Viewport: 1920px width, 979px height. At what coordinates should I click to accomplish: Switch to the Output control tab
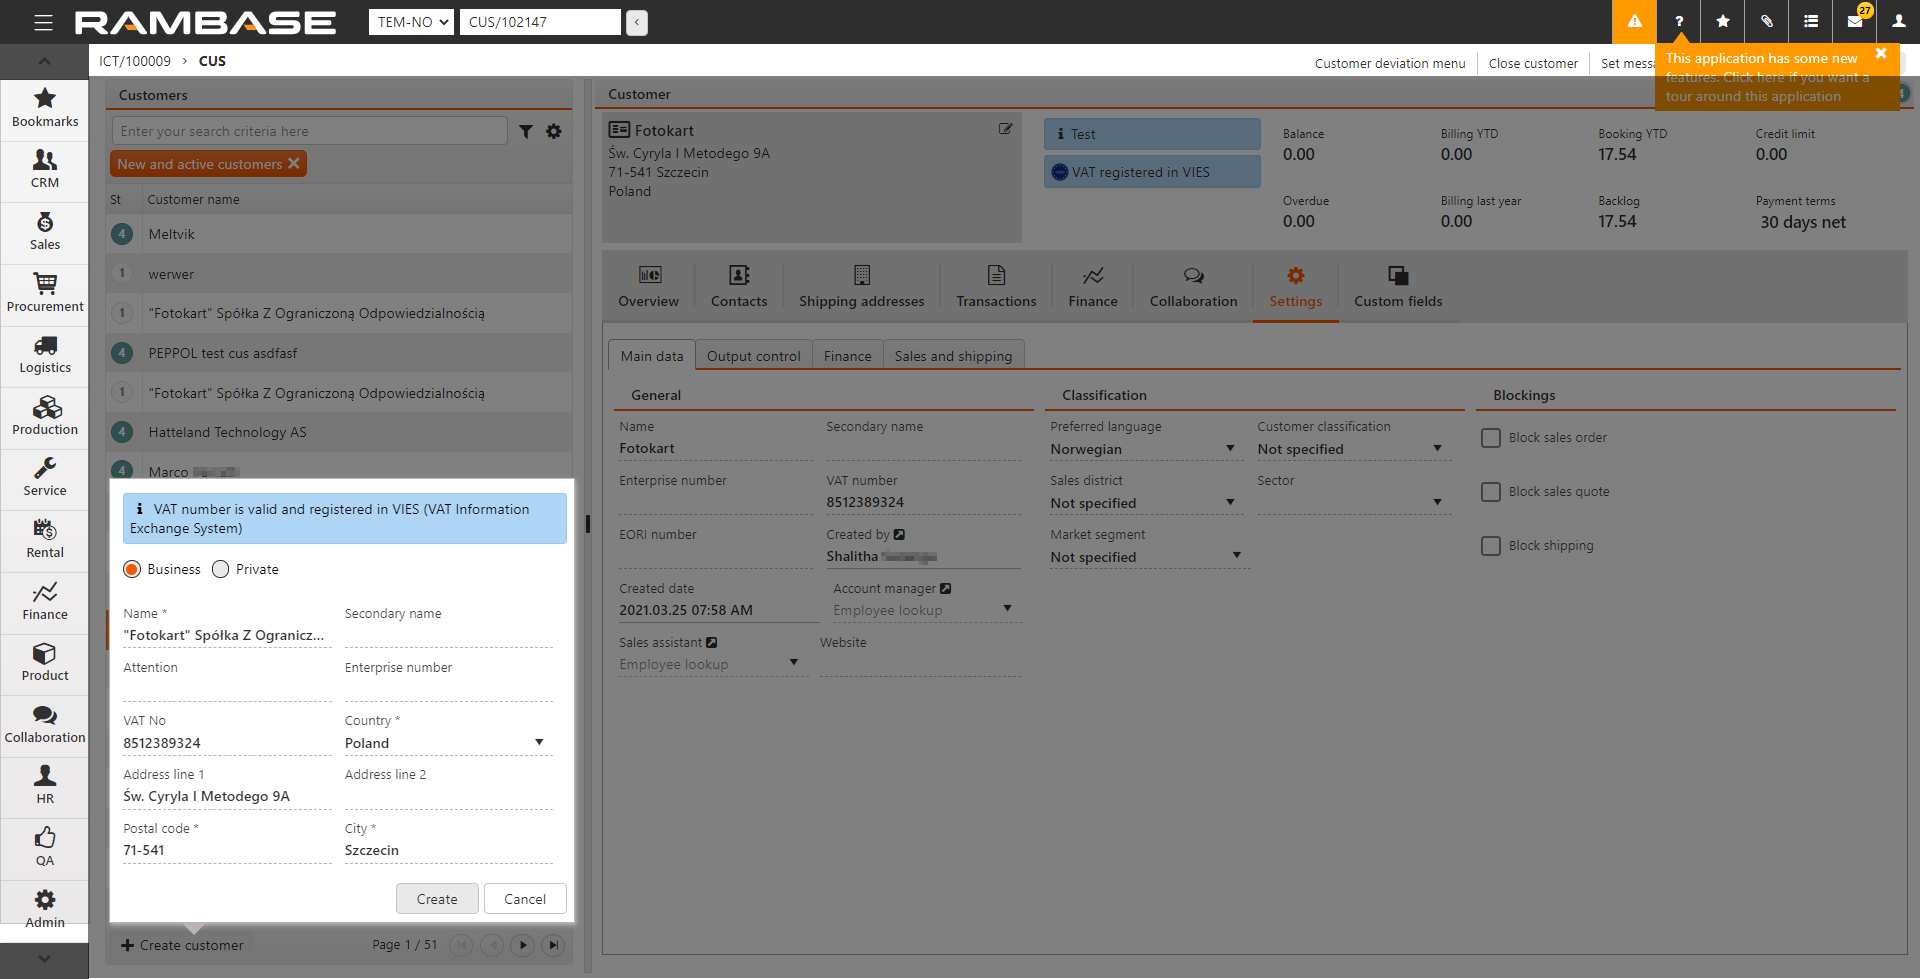click(753, 356)
